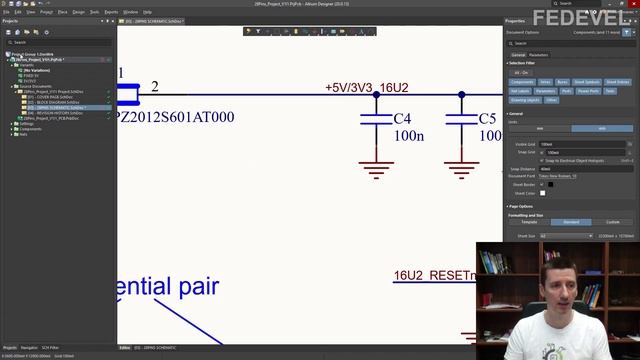Viewport: 640px width, 360px height.
Task: Open Sheet Color white swatch
Action: coord(542,193)
